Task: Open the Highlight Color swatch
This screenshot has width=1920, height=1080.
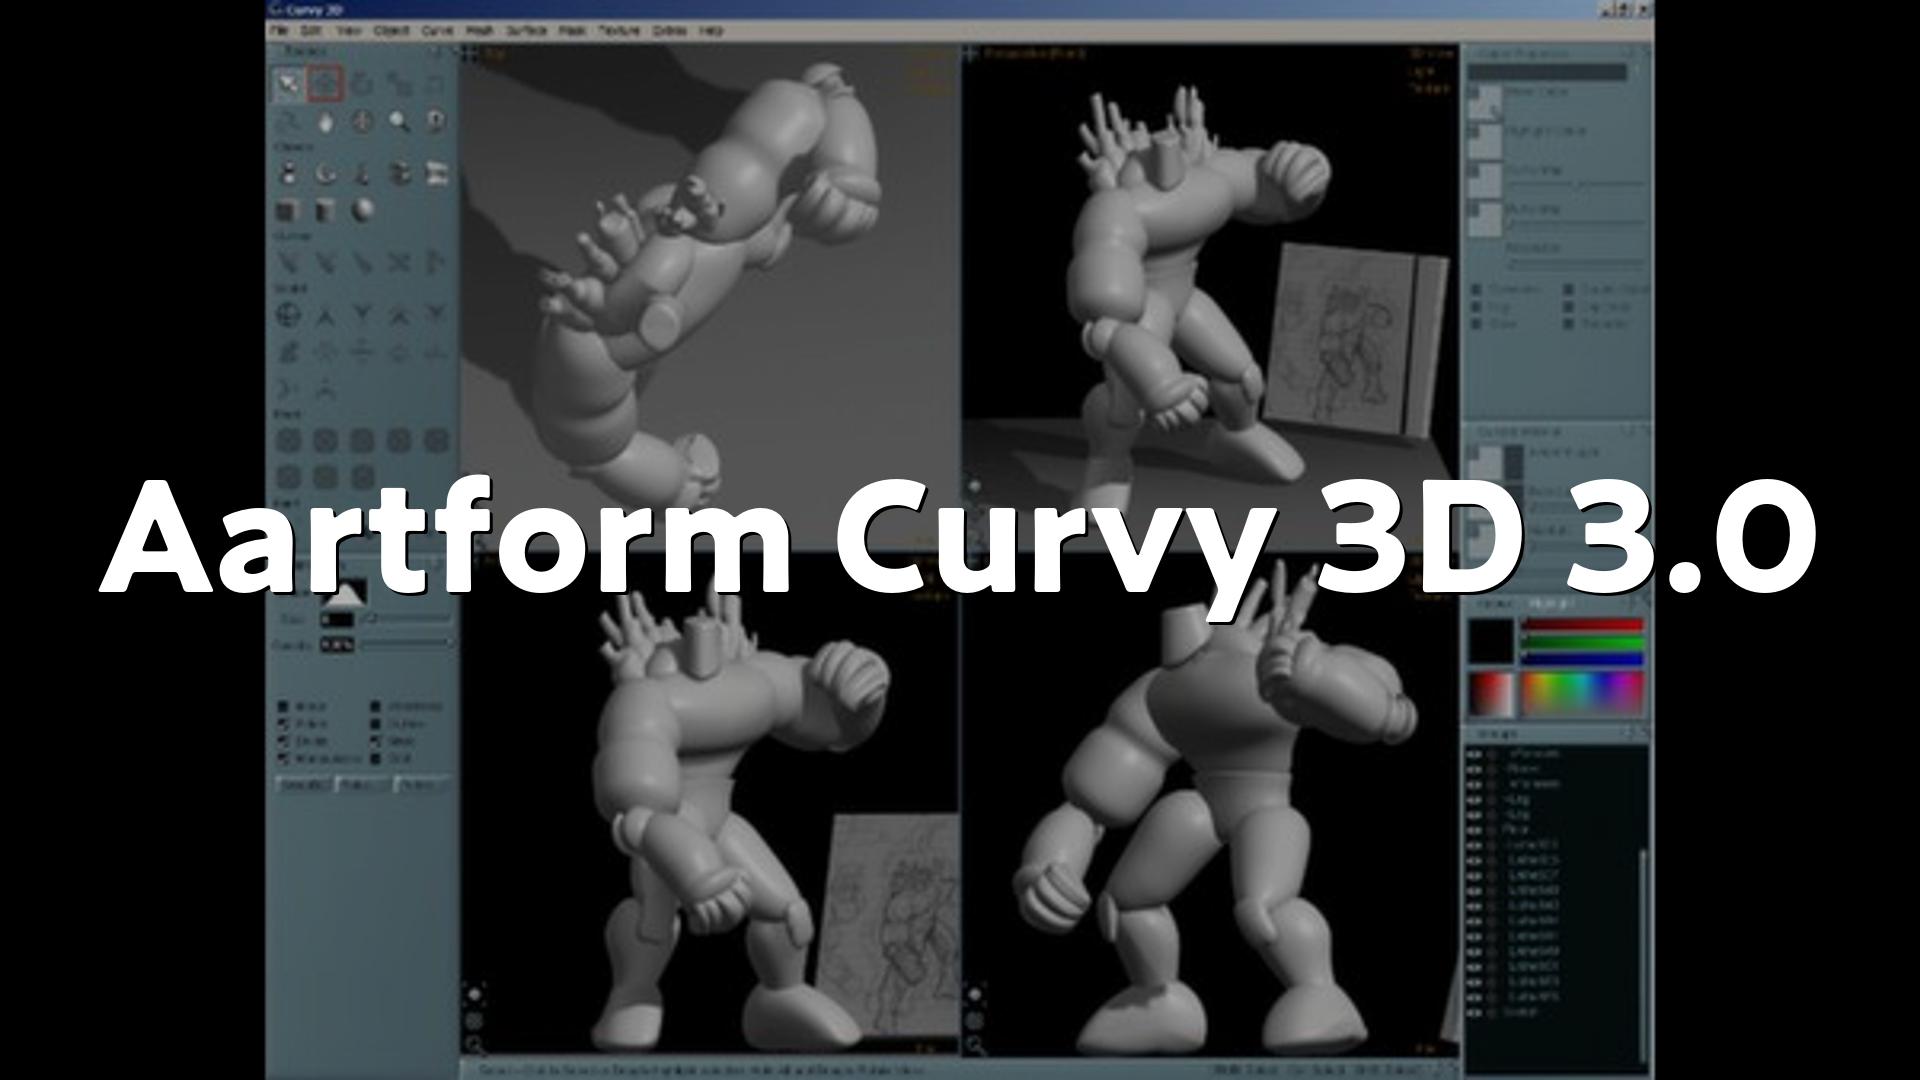Action: 1486,142
